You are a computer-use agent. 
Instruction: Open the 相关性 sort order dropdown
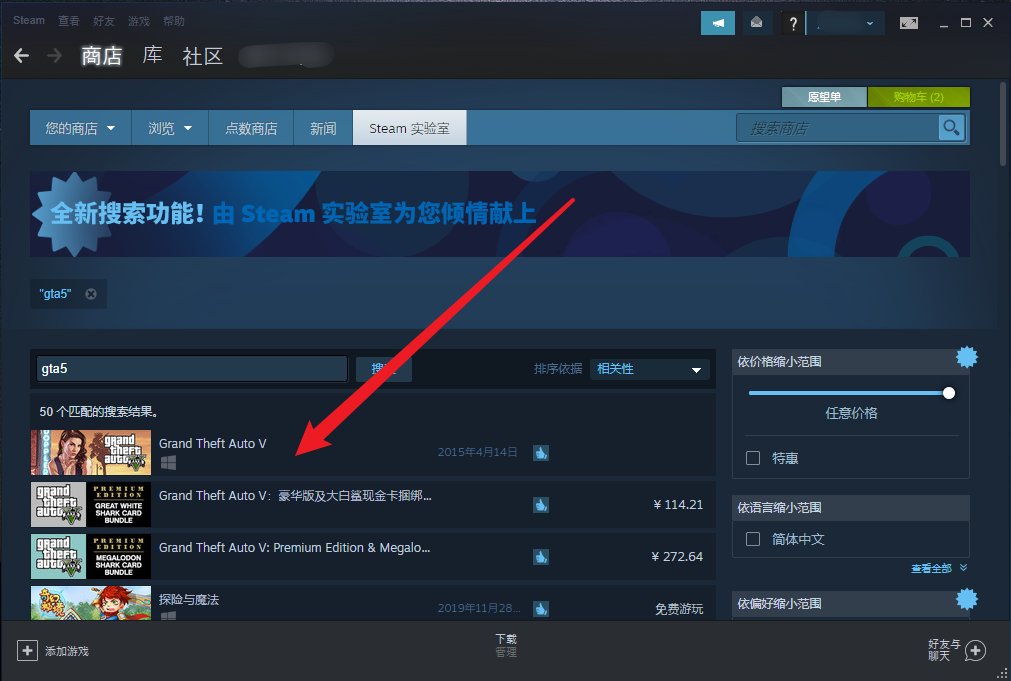[649, 369]
